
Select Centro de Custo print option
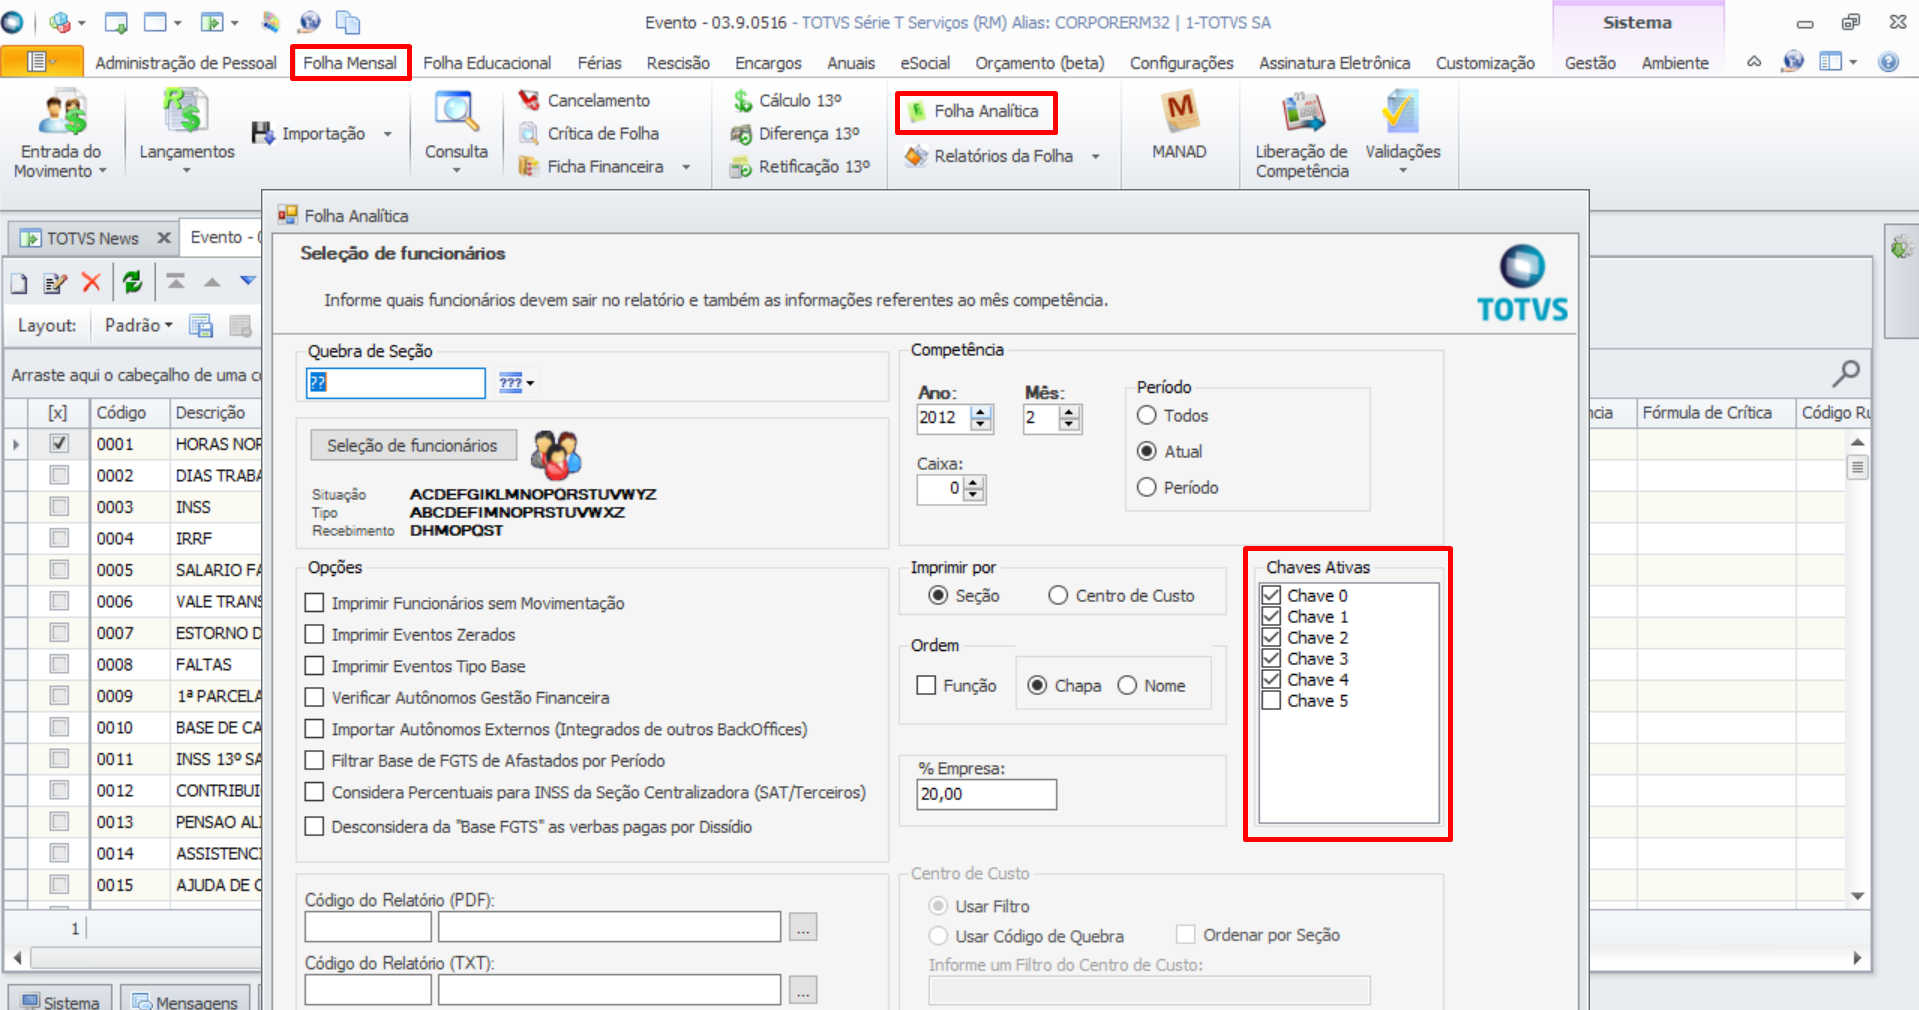[x=1058, y=595]
